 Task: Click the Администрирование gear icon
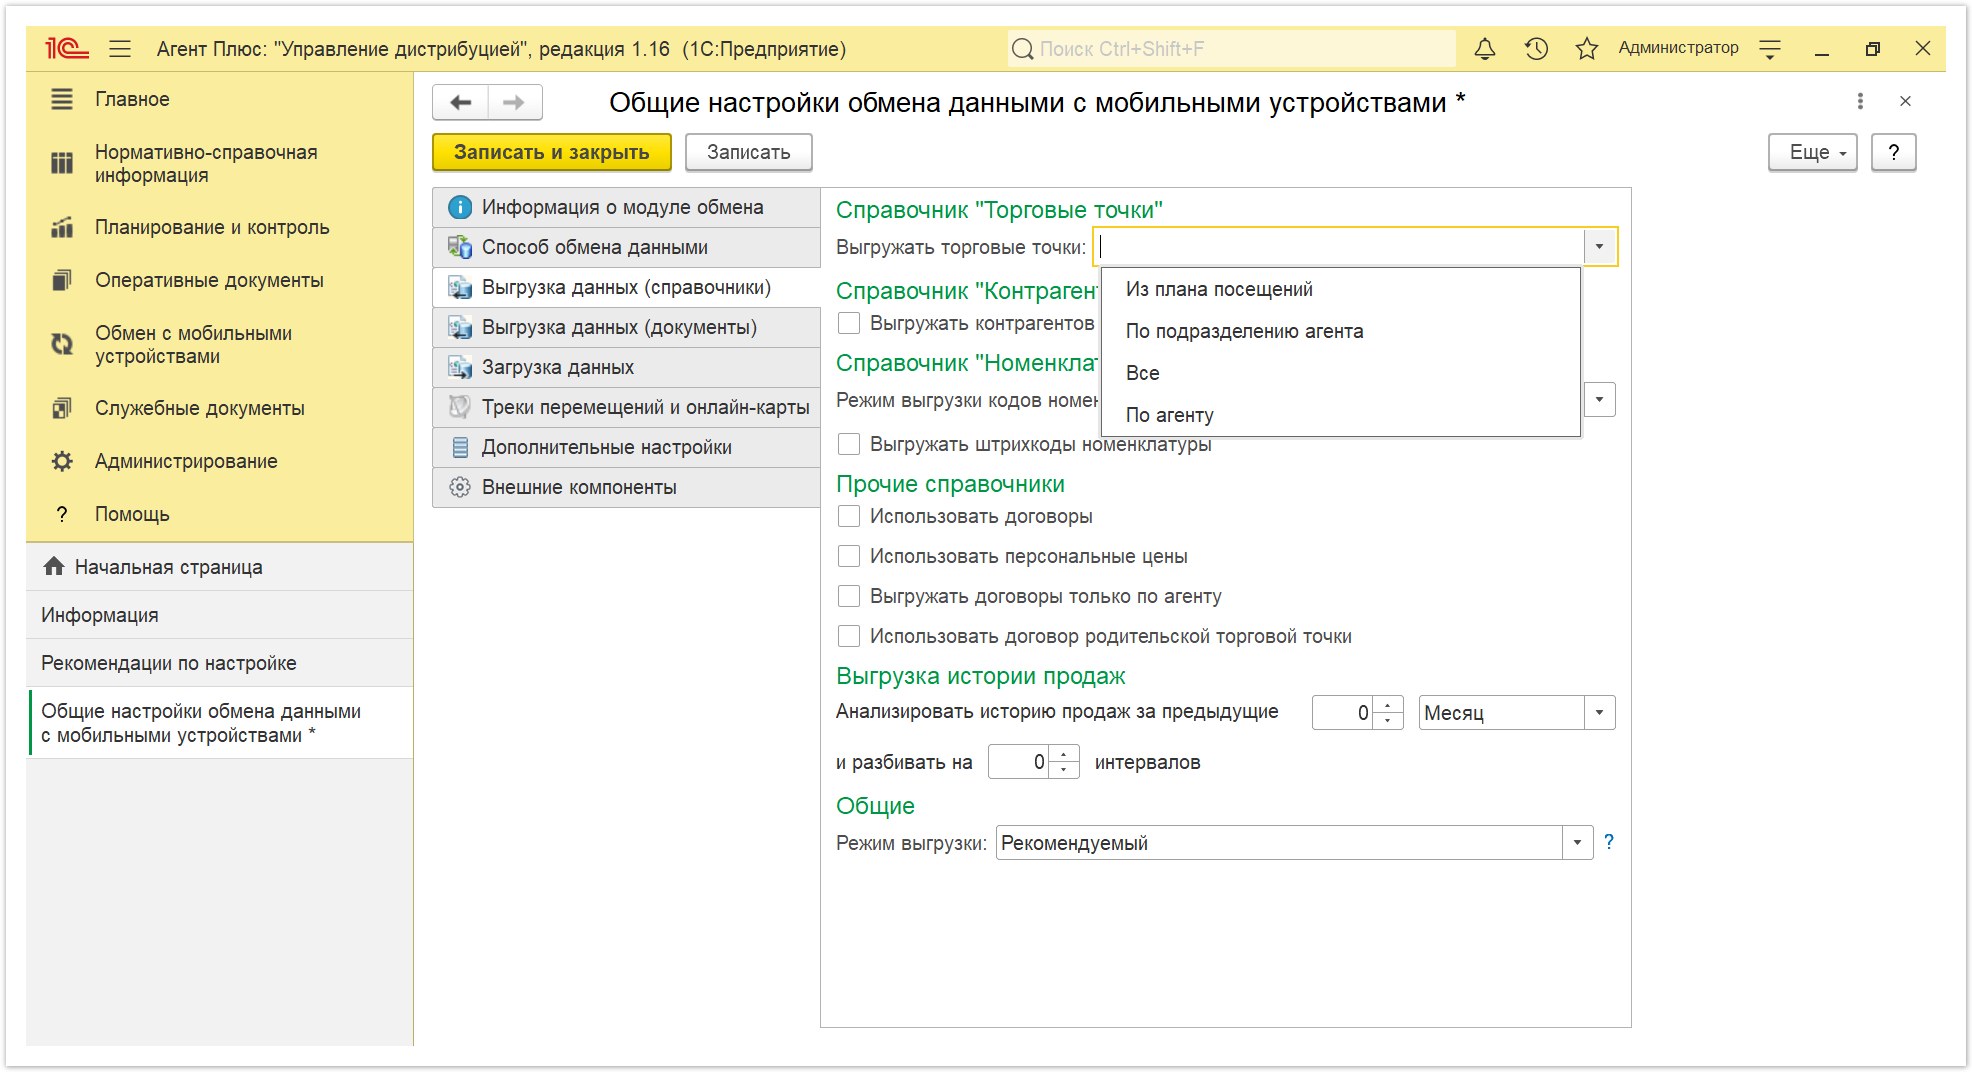[62, 461]
